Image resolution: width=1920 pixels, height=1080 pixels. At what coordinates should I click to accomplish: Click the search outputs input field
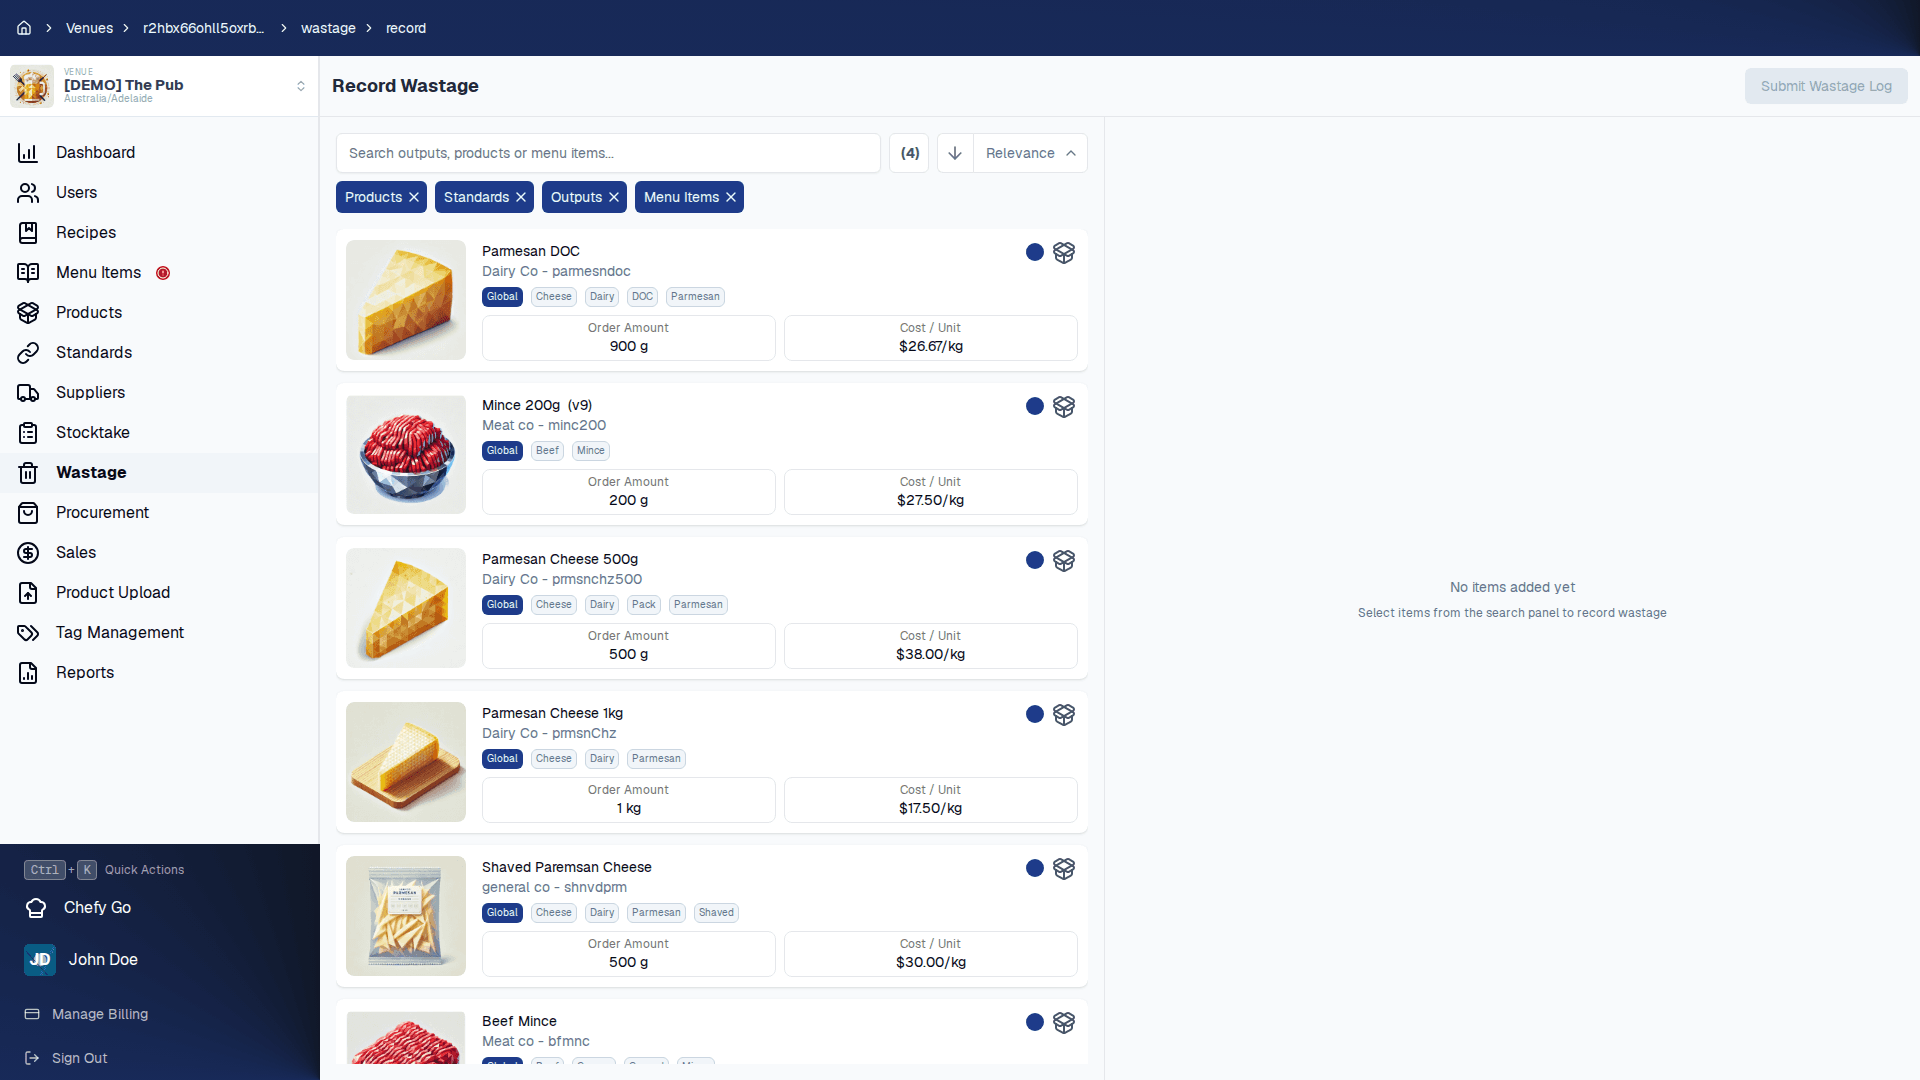[x=608, y=153]
